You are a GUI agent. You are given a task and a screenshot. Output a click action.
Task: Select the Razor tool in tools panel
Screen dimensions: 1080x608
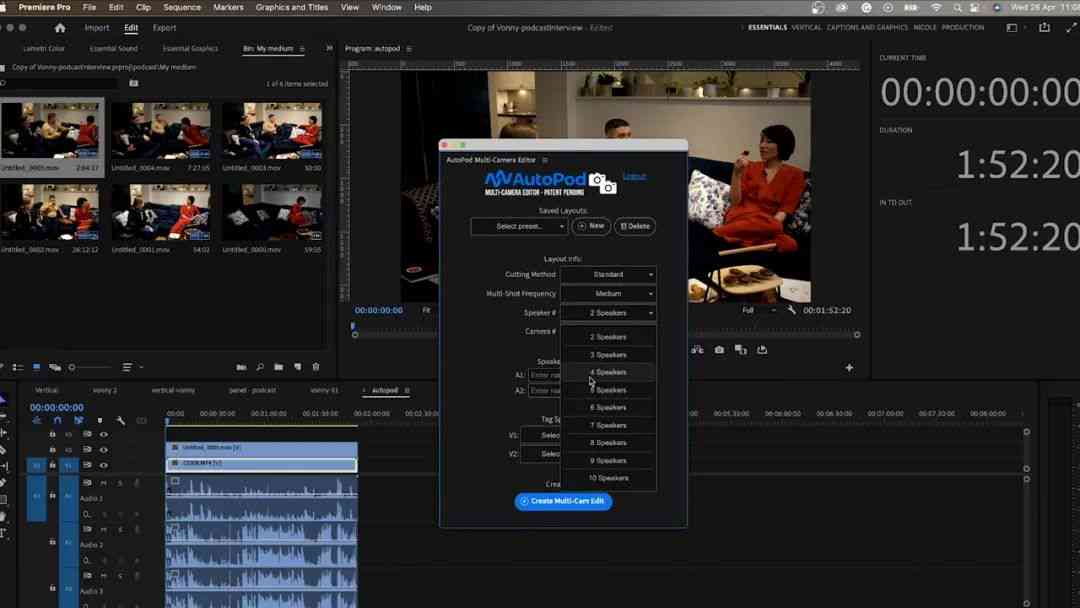(3, 450)
